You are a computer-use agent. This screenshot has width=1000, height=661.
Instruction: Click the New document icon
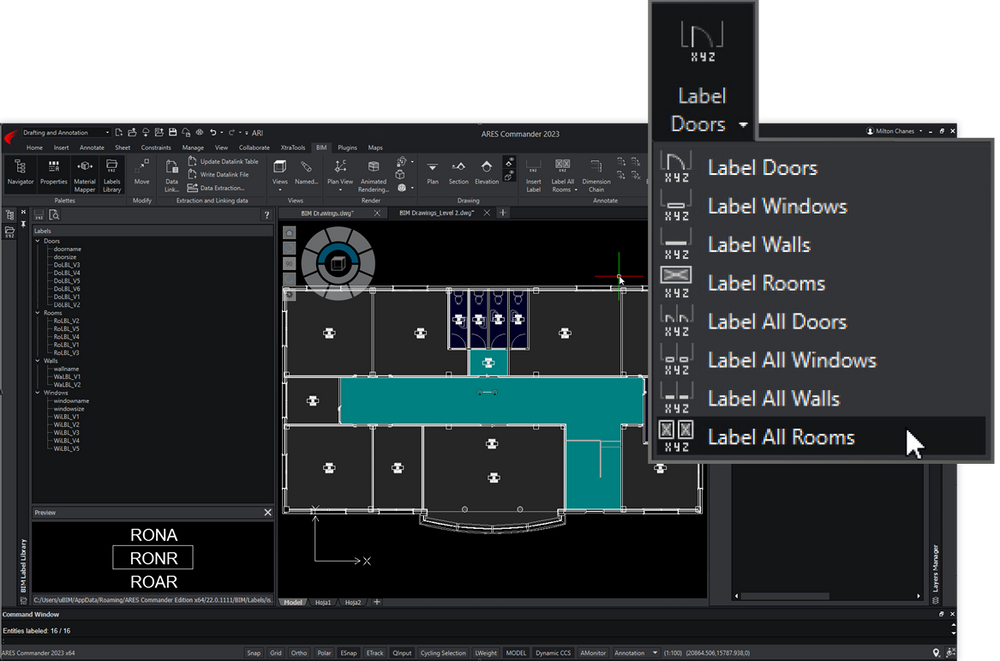tap(119, 133)
